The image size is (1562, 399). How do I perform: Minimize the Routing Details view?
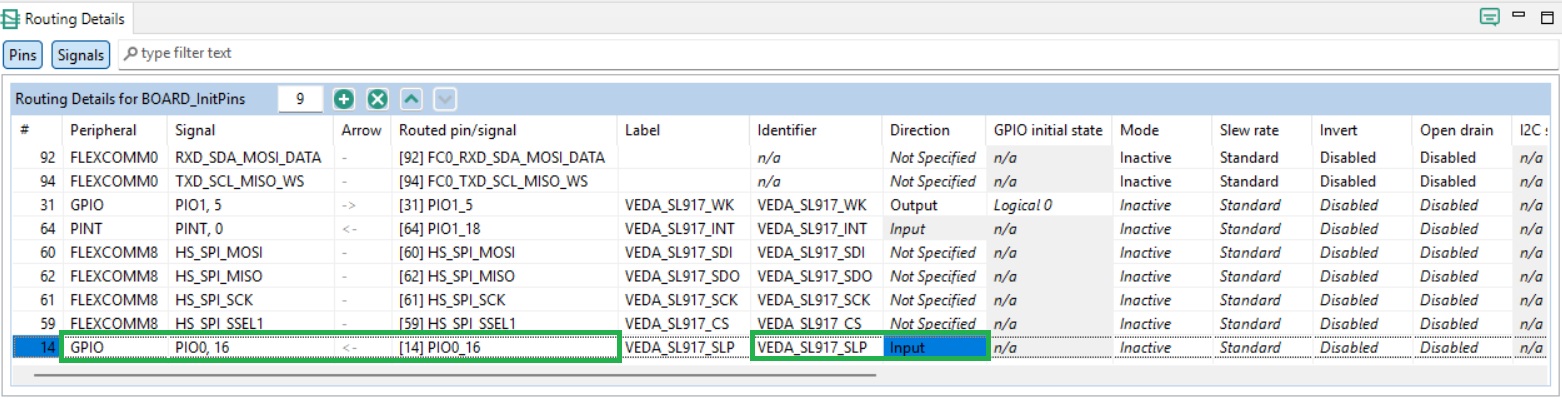(1519, 16)
